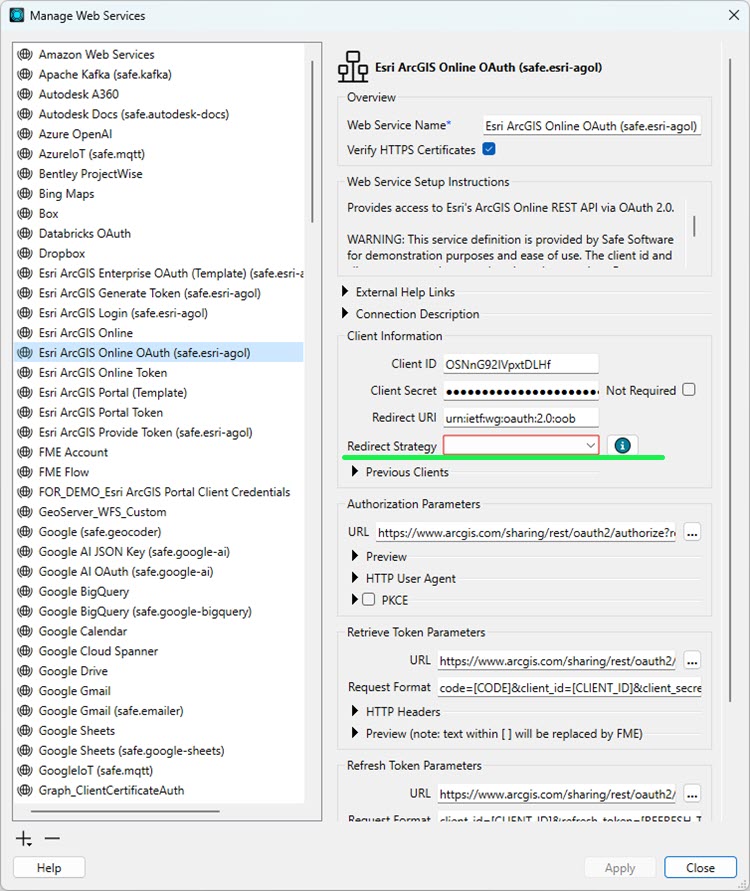Select Apache Kafka (safe.kafka) service

pos(159,74)
